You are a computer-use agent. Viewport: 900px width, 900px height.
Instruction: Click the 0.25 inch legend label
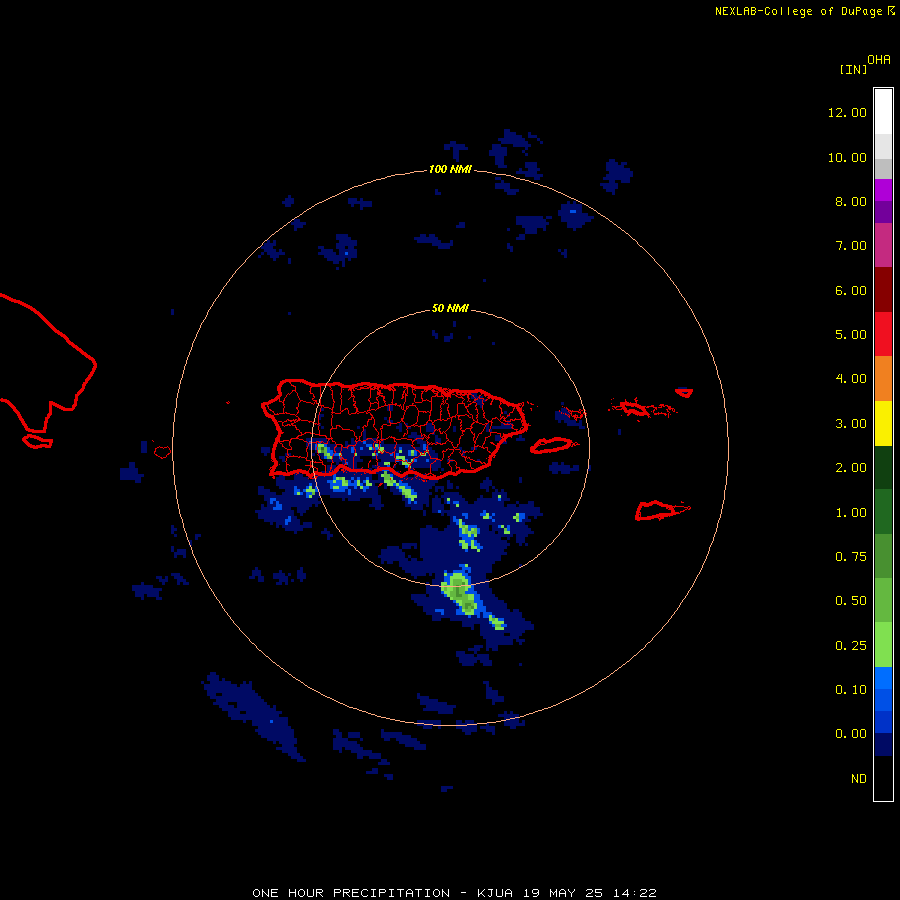pyautogui.click(x=851, y=646)
